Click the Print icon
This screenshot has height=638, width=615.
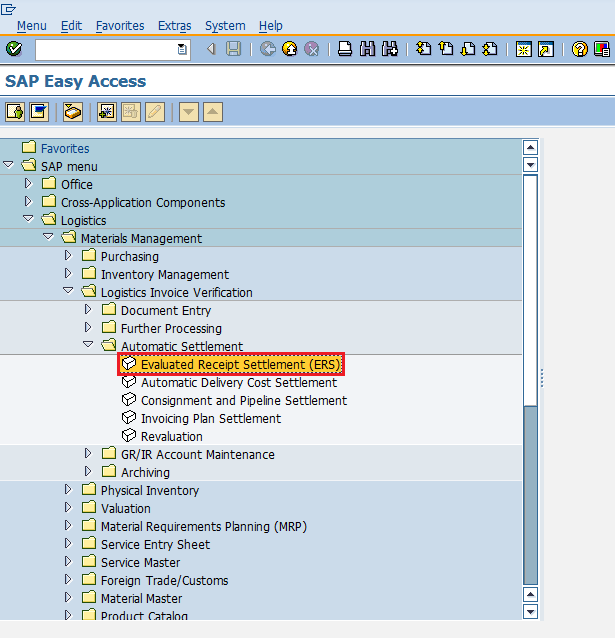(345, 49)
